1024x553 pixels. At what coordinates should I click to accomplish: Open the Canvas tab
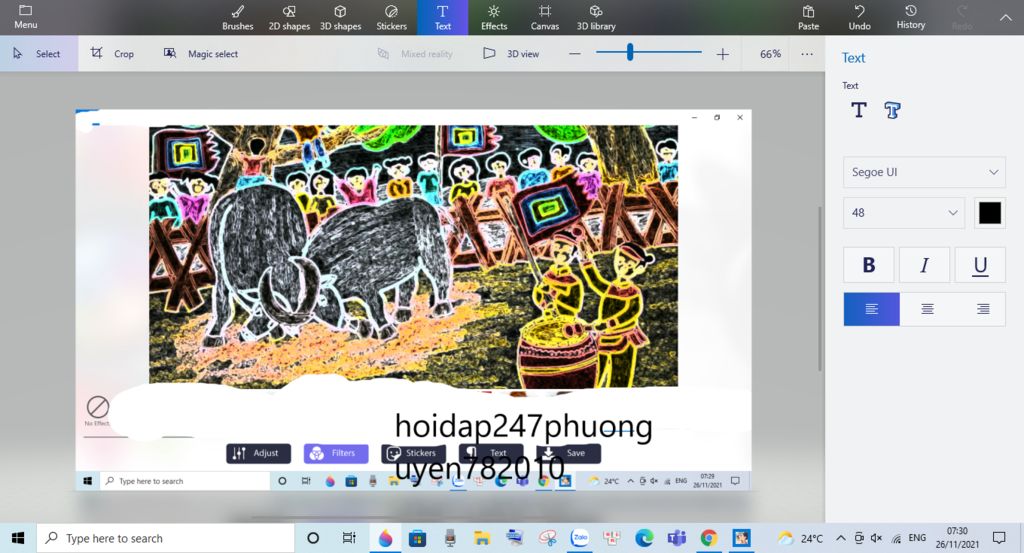545,18
